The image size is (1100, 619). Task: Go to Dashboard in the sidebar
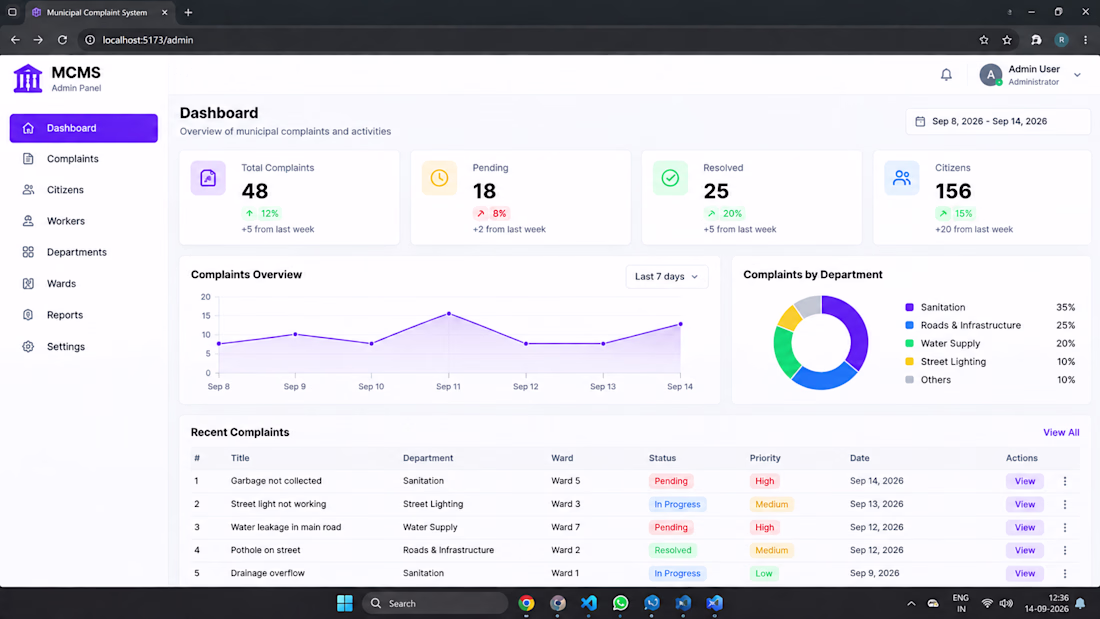click(x=83, y=128)
